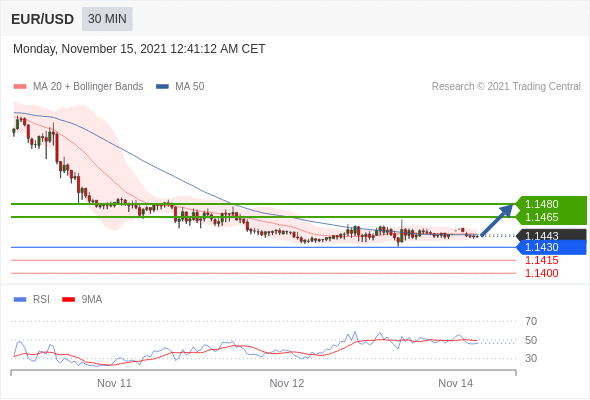This screenshot has width=590, height=400.
Task: Click the red 1.1415 support label
Action: click(x=541, y=260)
